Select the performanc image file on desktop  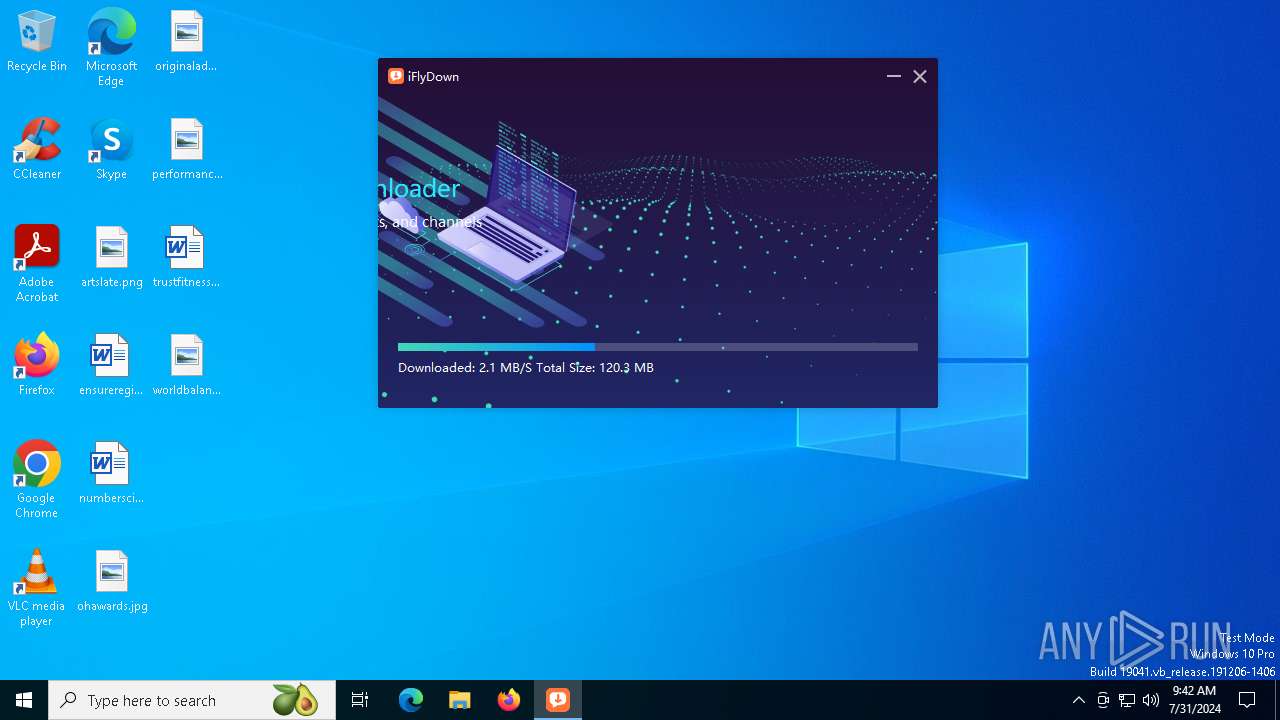(x=187, y=150)
